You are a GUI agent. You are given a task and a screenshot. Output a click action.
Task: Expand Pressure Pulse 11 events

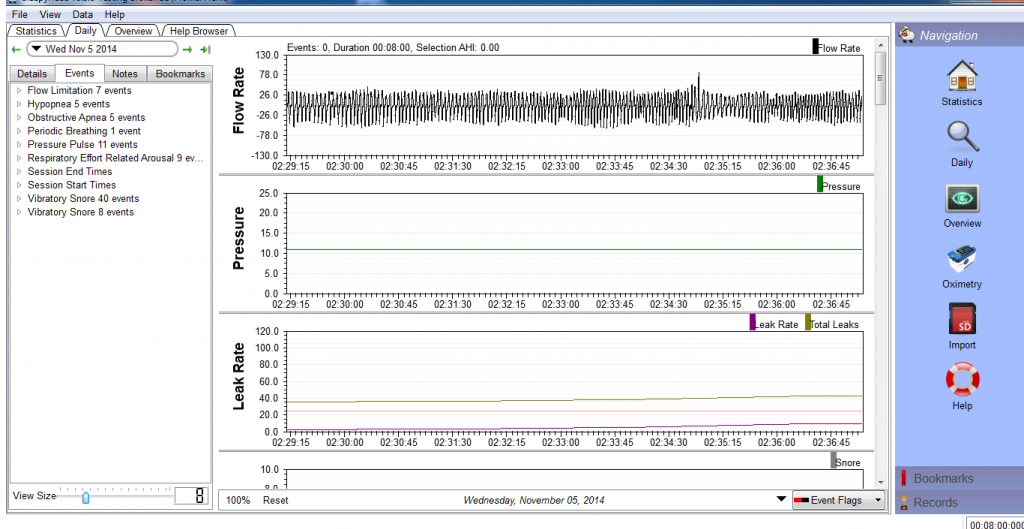(x=19, y=145)
